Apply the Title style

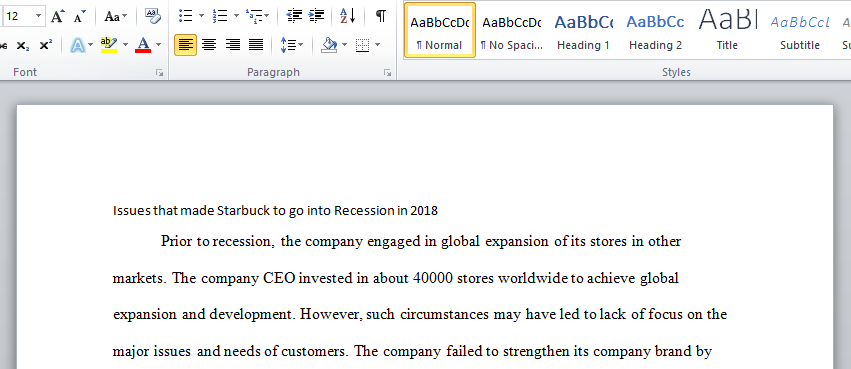pos(727,30)
